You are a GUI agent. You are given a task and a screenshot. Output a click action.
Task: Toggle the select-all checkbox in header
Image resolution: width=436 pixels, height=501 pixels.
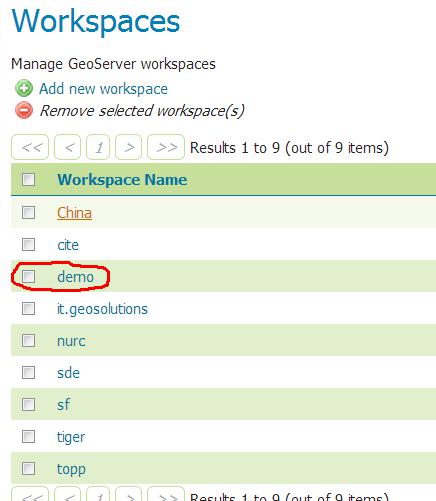point(28,179)
